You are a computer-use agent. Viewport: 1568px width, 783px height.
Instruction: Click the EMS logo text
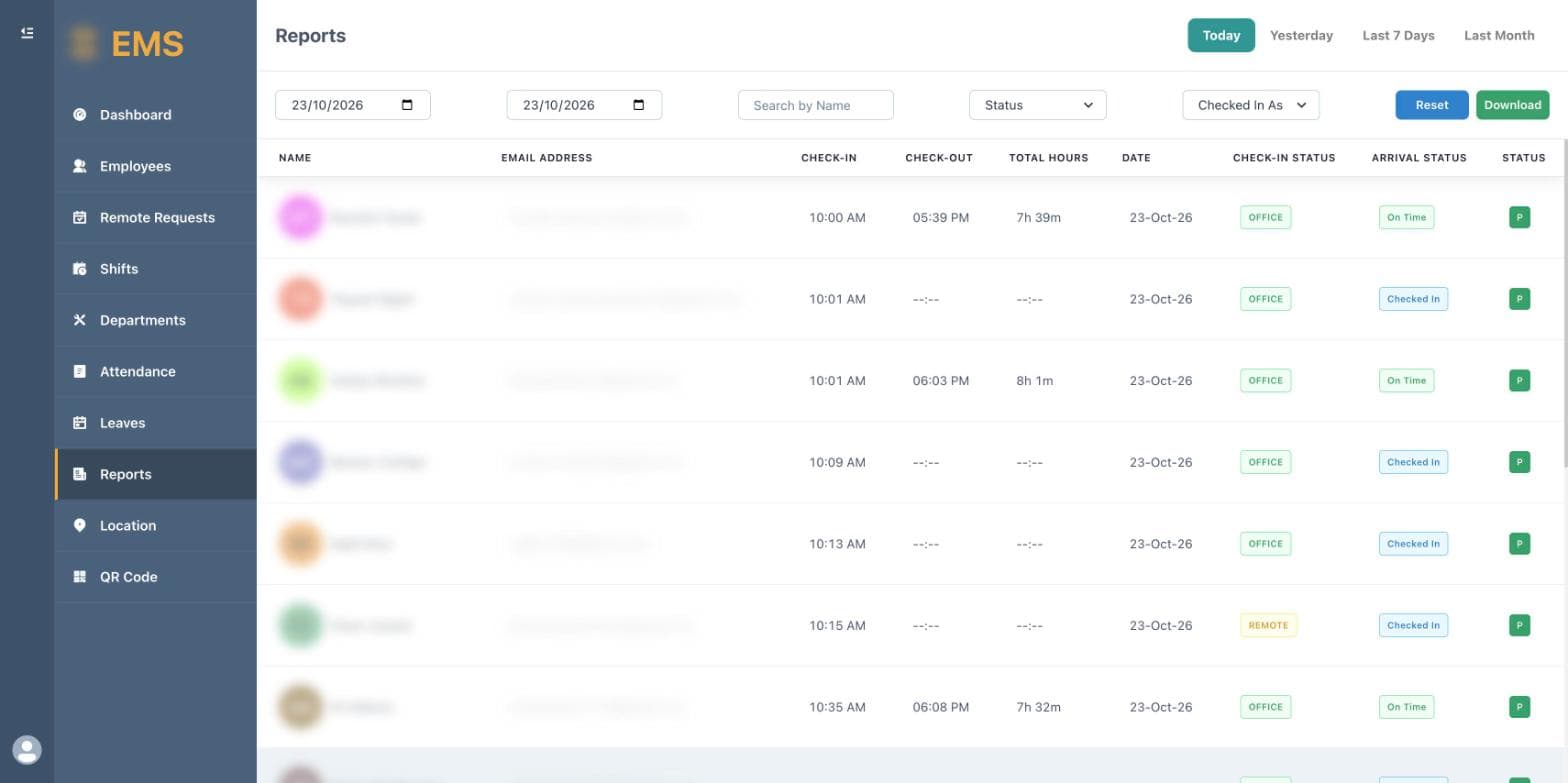pyautogui.click(x=147, y=44)
